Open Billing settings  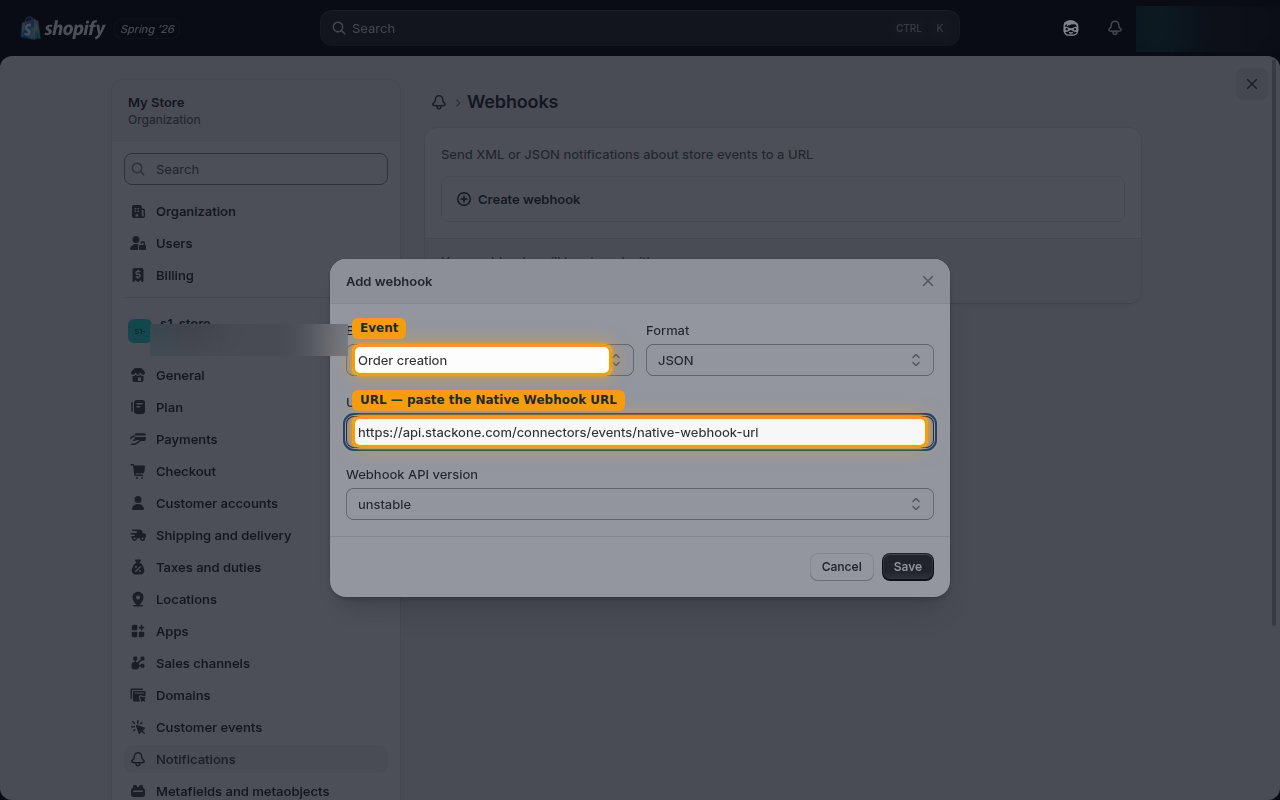tap(256, 275)
